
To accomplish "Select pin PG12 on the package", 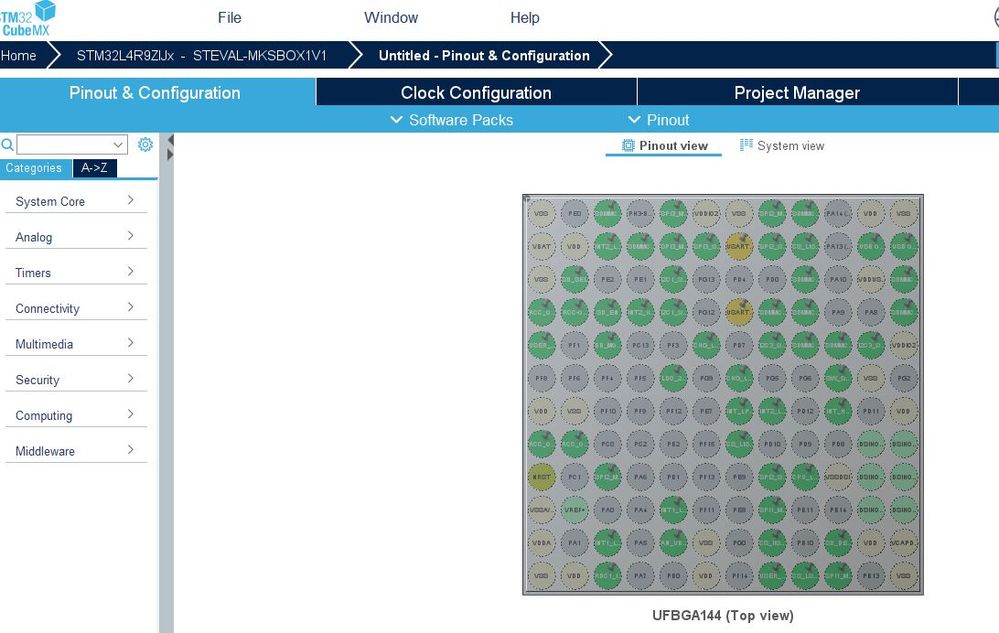I will (706, 313).
